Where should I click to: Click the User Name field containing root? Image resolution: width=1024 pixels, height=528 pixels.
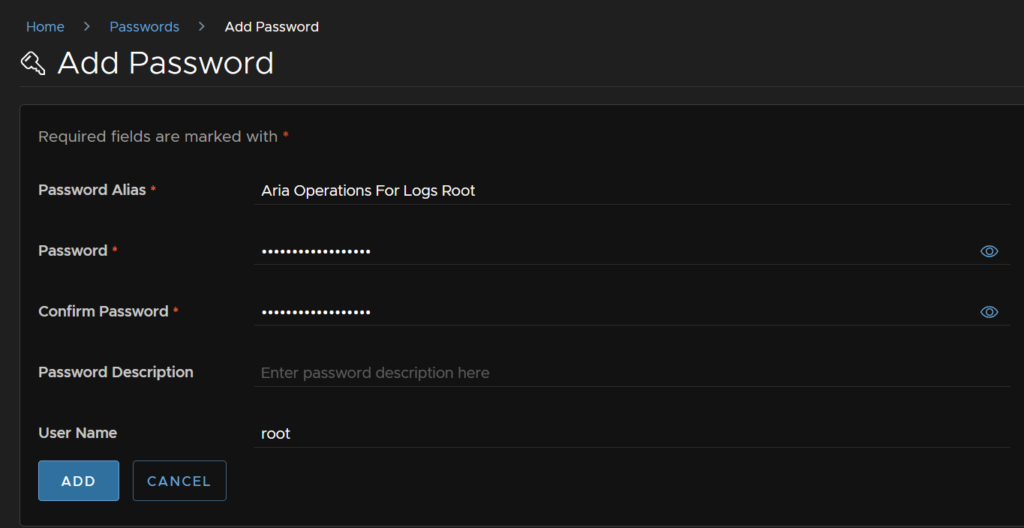[632, 434]
